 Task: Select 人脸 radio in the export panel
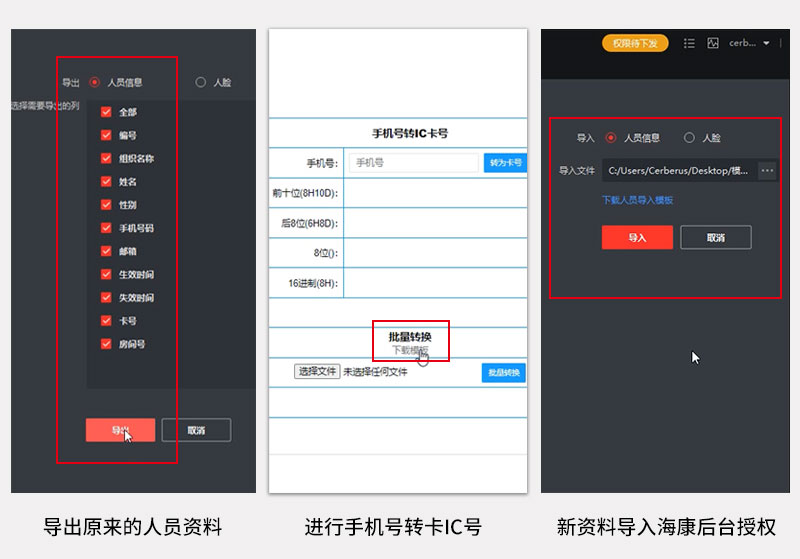201,82
